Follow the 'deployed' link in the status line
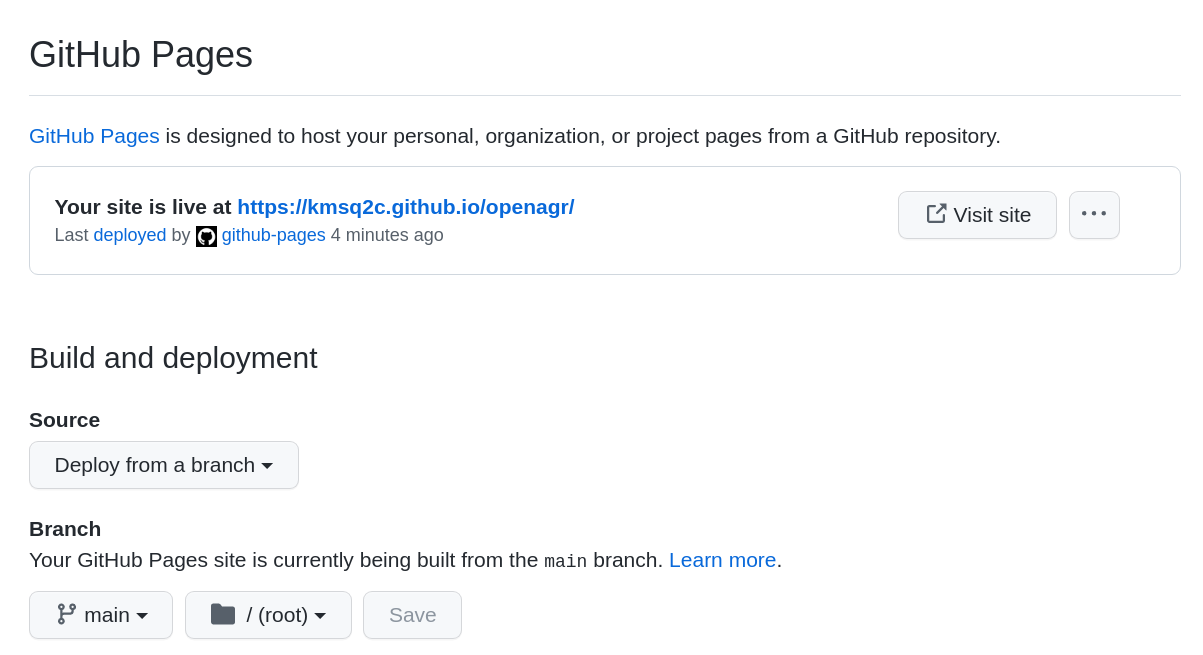Image resolution: width=1203 pixels, height=655 pixels. (x=130, y=235)
